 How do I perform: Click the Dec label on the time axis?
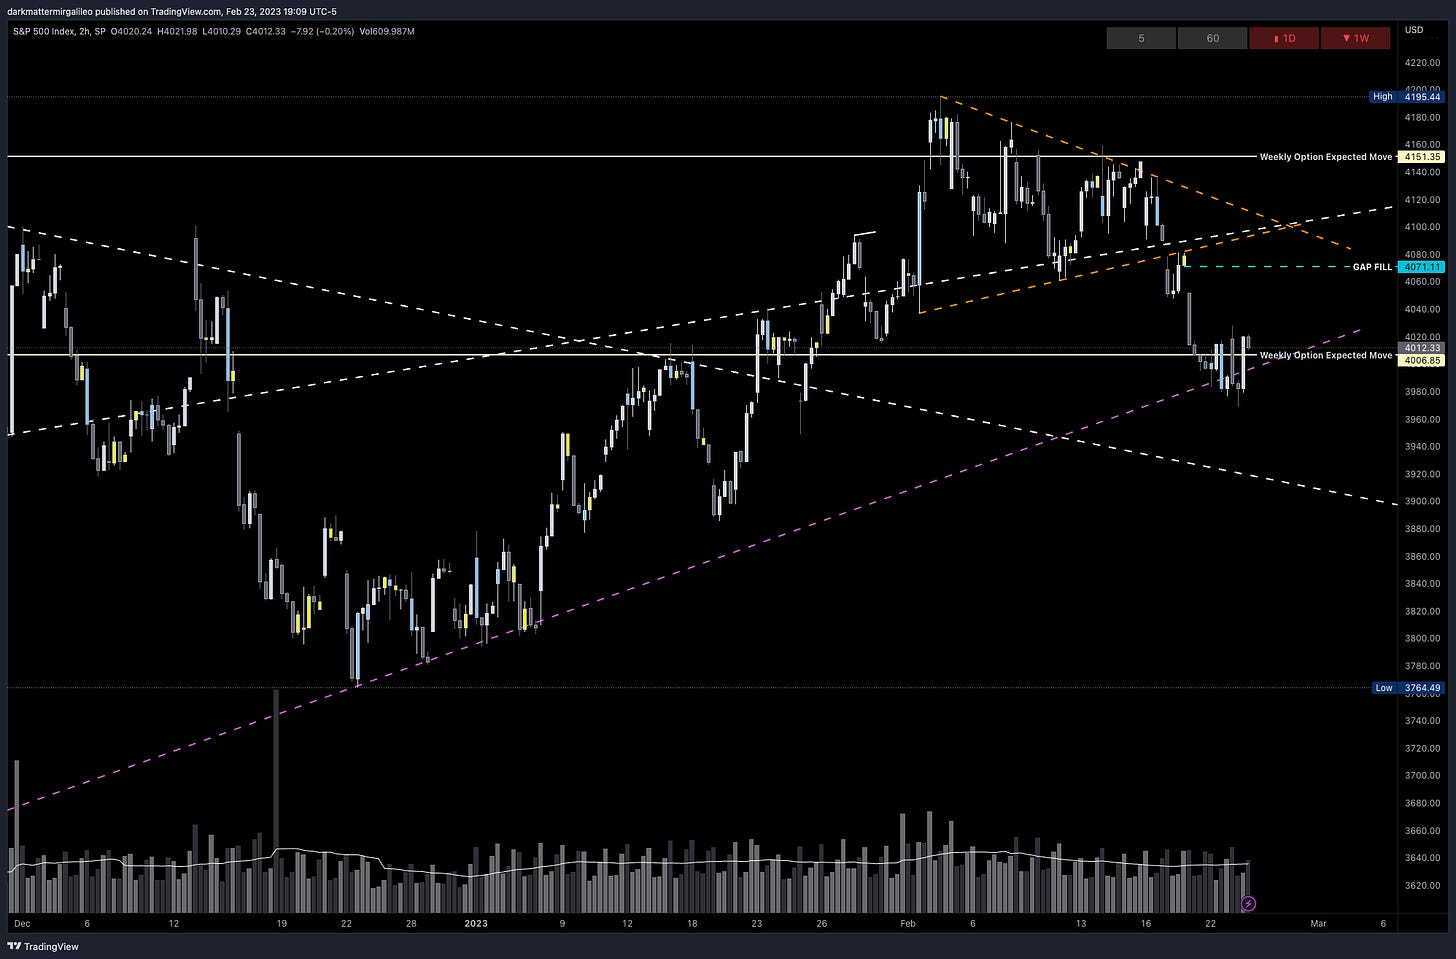click(x=23, y=923)
